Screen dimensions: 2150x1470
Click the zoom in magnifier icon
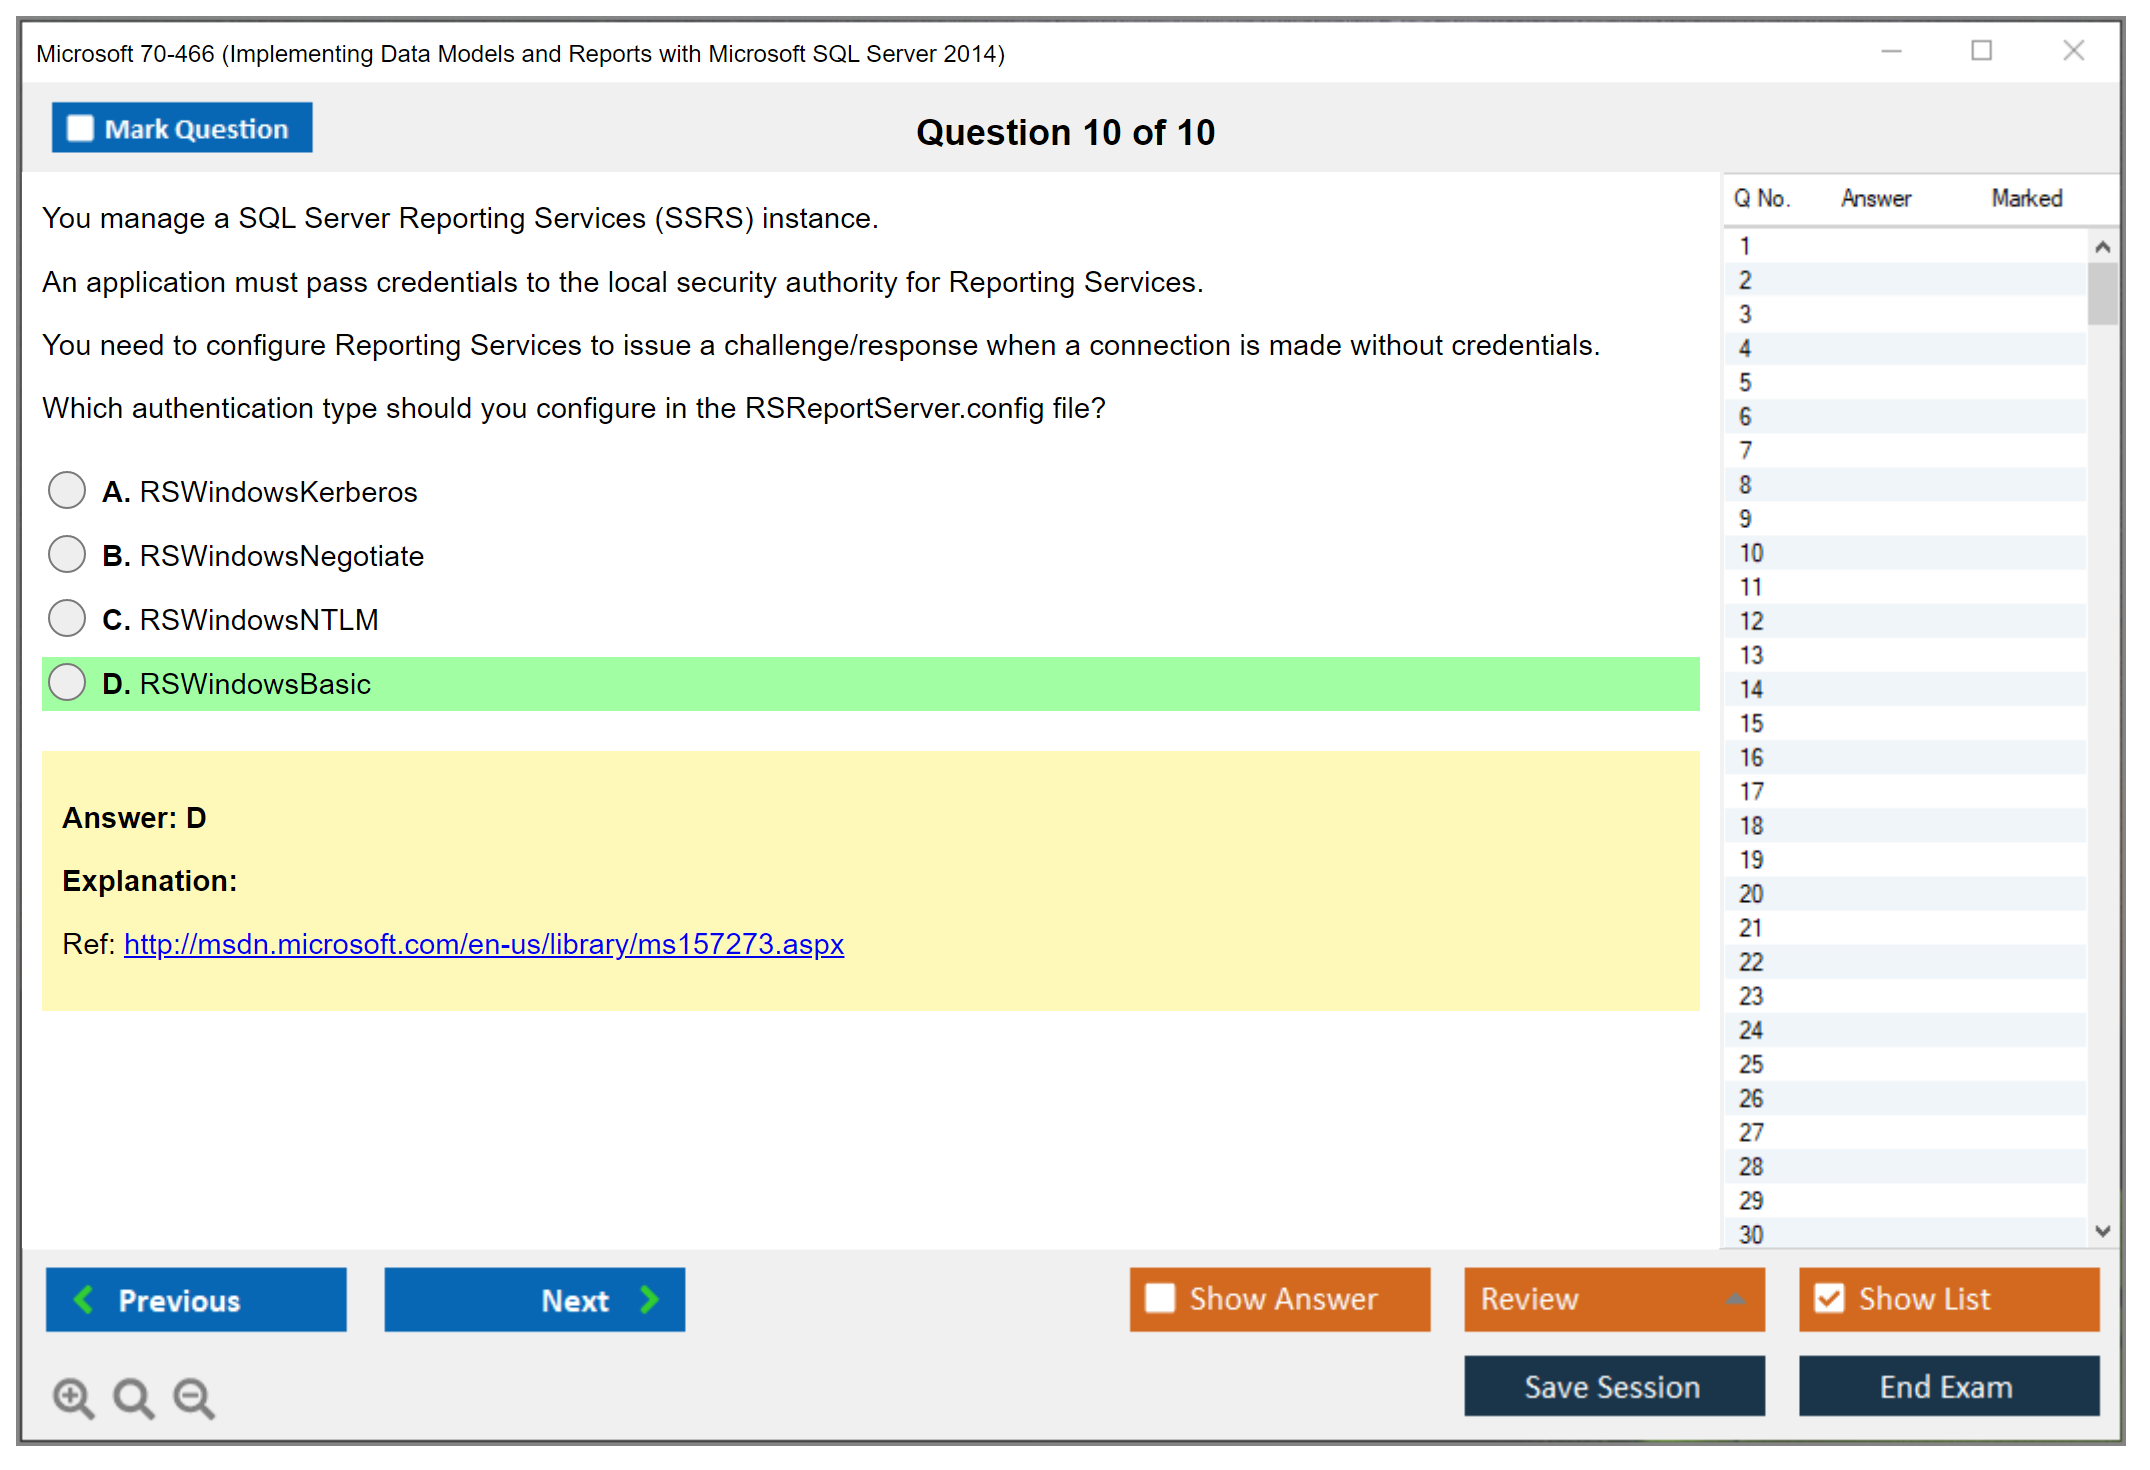click(73, 1397)
